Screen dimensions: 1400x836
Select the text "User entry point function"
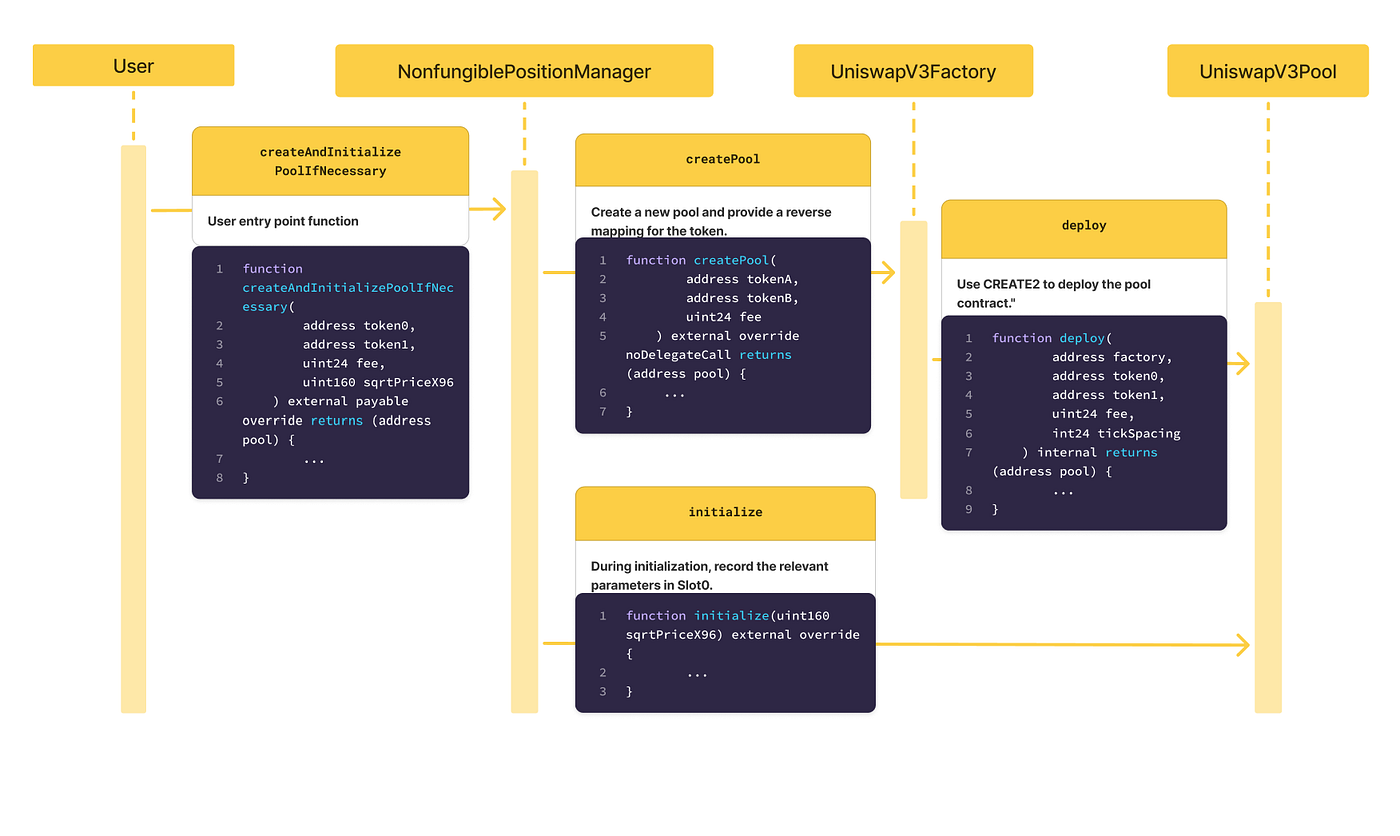[283, 221]
